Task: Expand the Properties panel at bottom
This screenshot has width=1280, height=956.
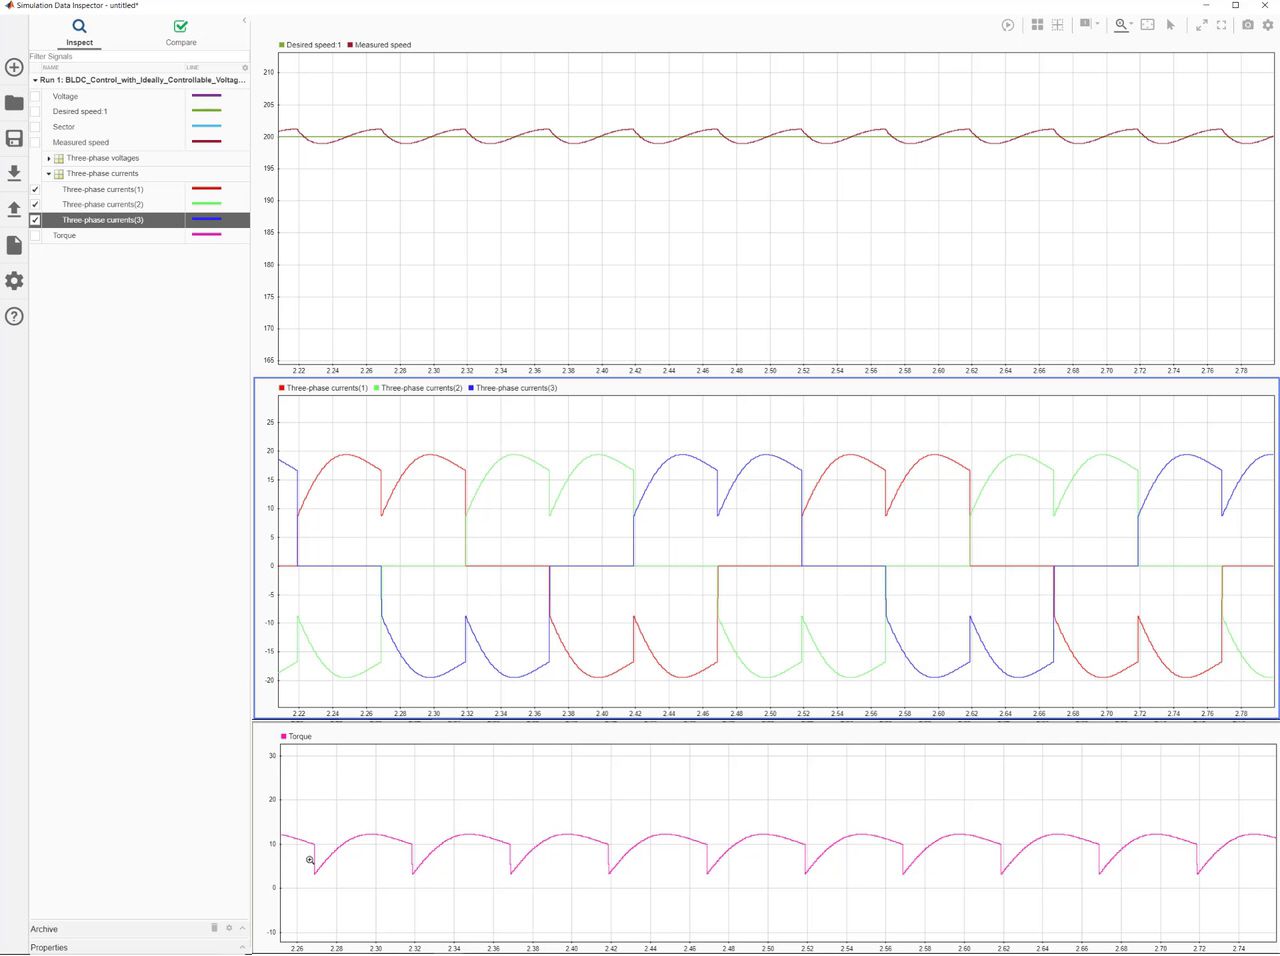Action: 241,947
